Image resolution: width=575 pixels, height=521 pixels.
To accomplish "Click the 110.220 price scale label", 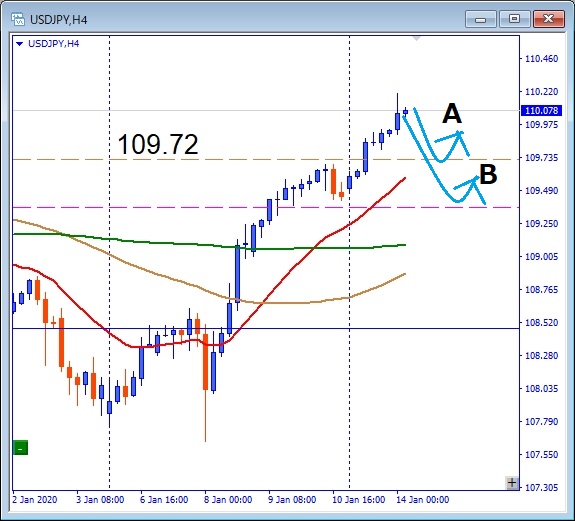I will 542,92.
